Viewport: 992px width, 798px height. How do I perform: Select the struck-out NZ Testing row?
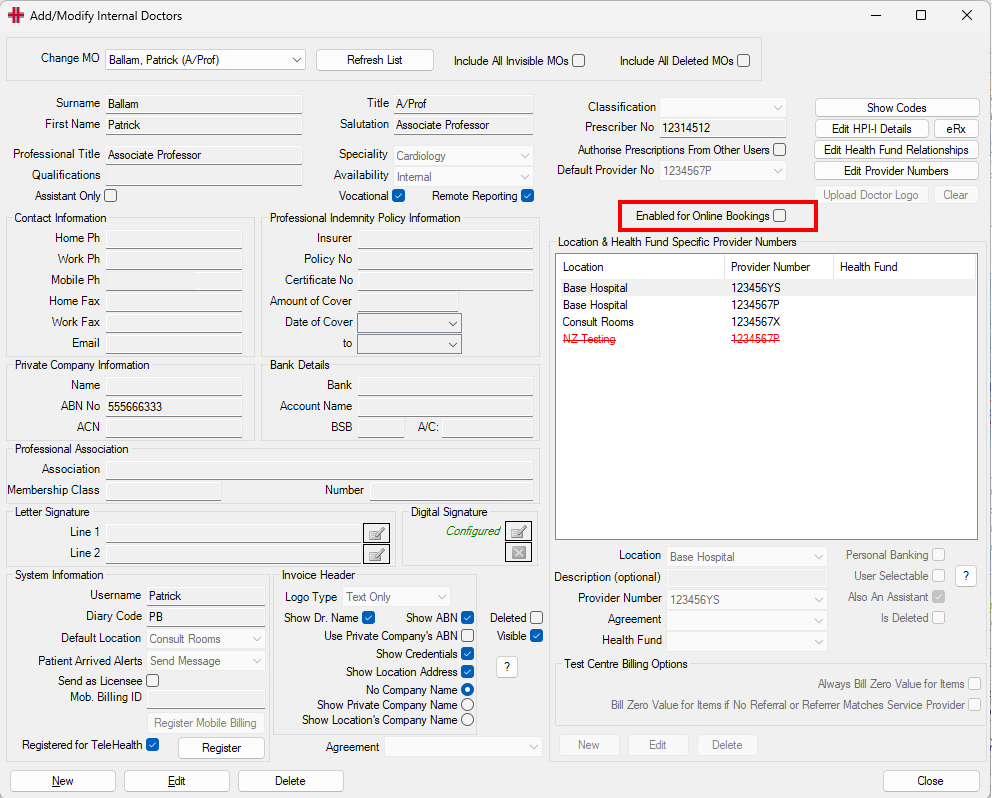pyautogui.click(x=767, y=339)
